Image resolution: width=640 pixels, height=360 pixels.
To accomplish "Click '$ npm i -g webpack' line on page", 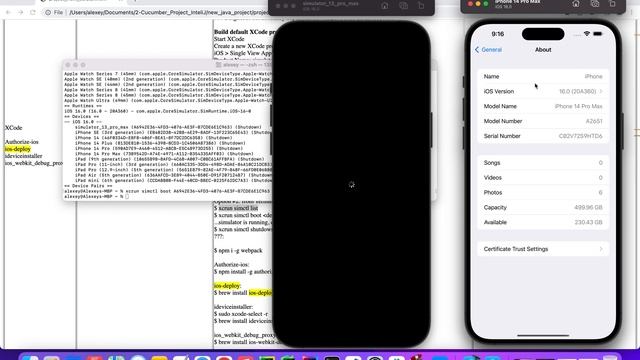I will pyautogui.click(x=238, y=251).
